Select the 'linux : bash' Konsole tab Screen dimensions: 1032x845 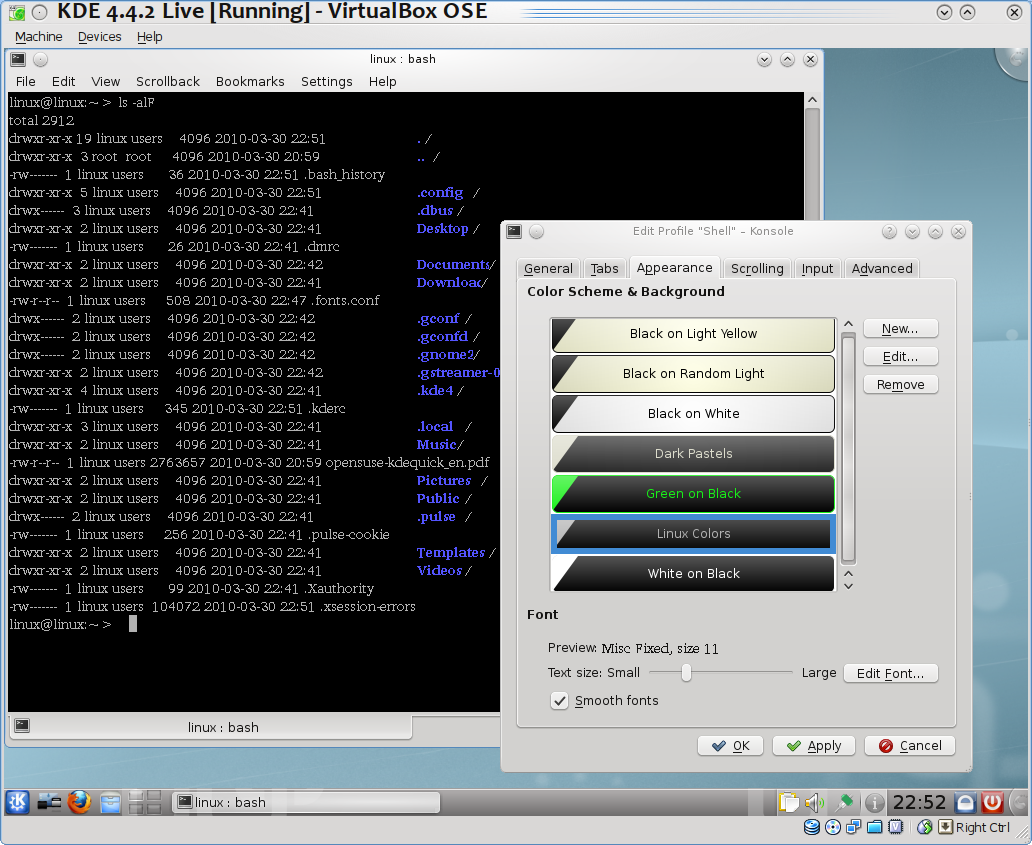point(211,727)
